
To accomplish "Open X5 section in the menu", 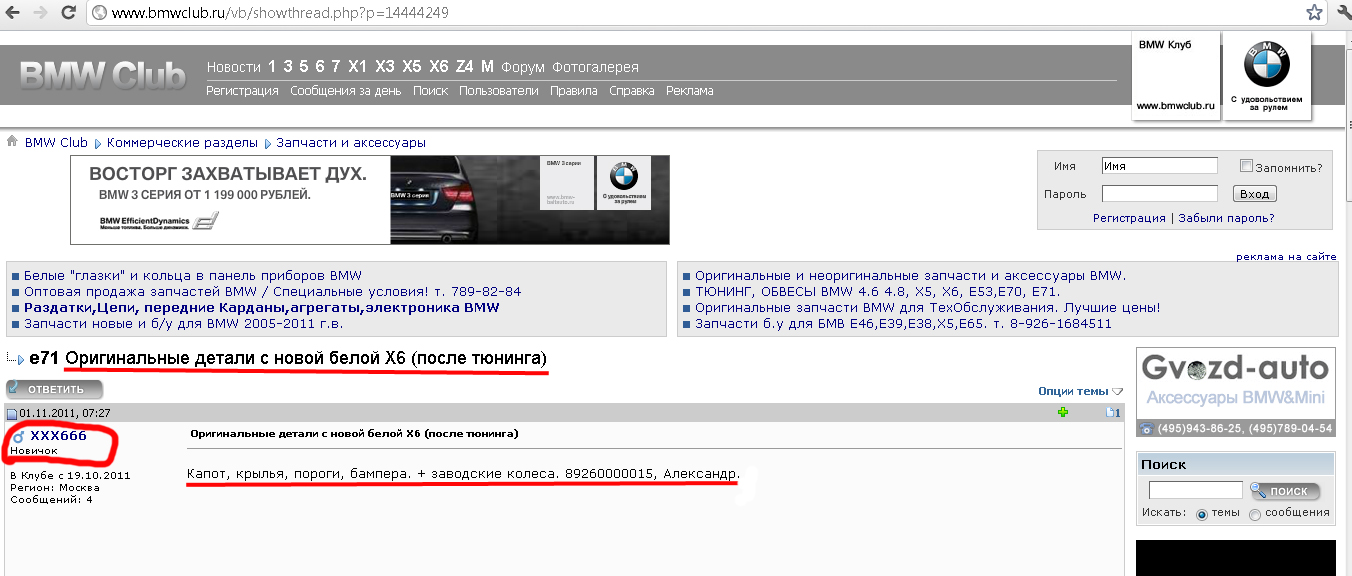I will click(x=412, y=67).
